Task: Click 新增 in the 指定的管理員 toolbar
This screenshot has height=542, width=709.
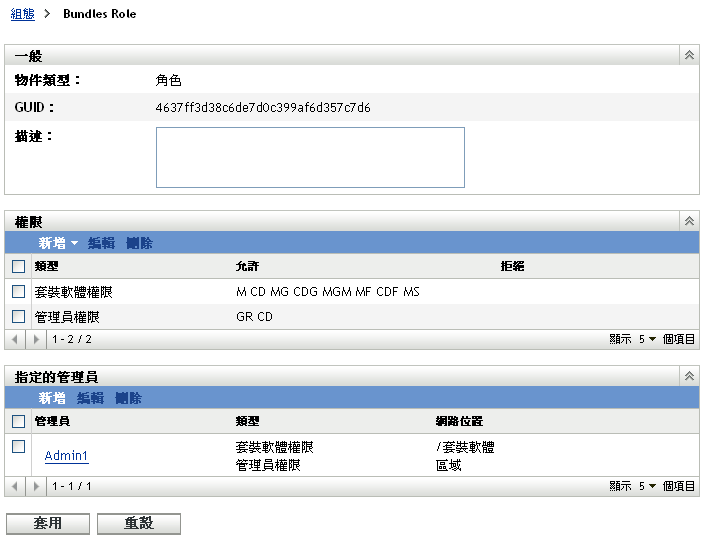Action: click(52, 398)
